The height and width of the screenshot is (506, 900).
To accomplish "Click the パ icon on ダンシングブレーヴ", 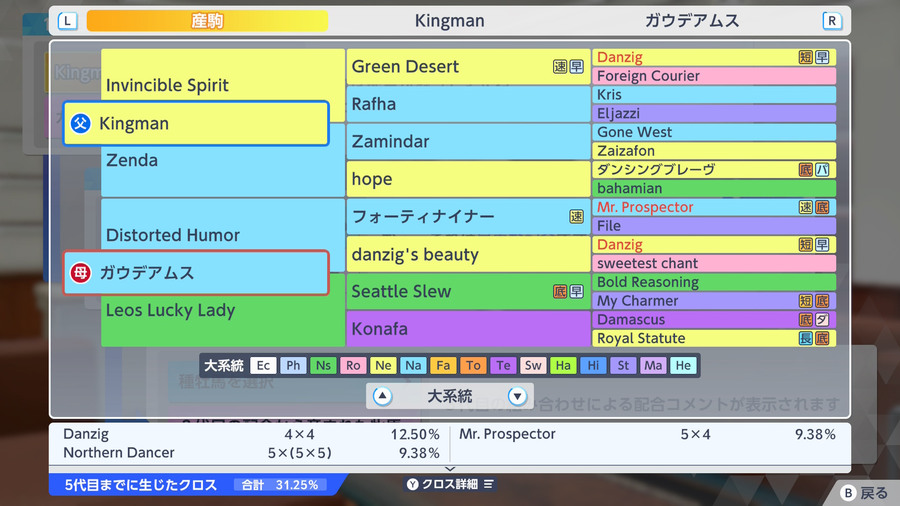I will (822, 169).
